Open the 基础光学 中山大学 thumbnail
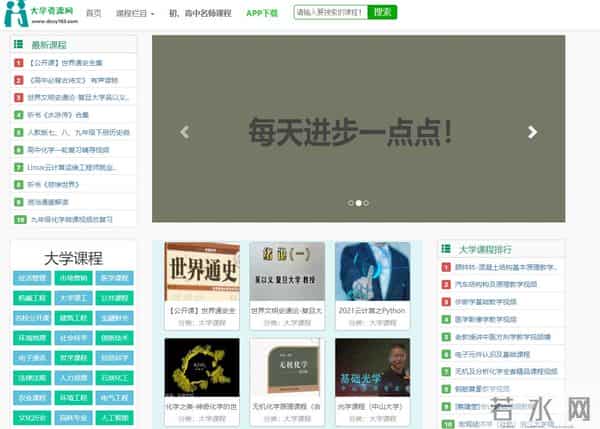The height and width of the screenshot is (429, 600). [x=372, y=367]
